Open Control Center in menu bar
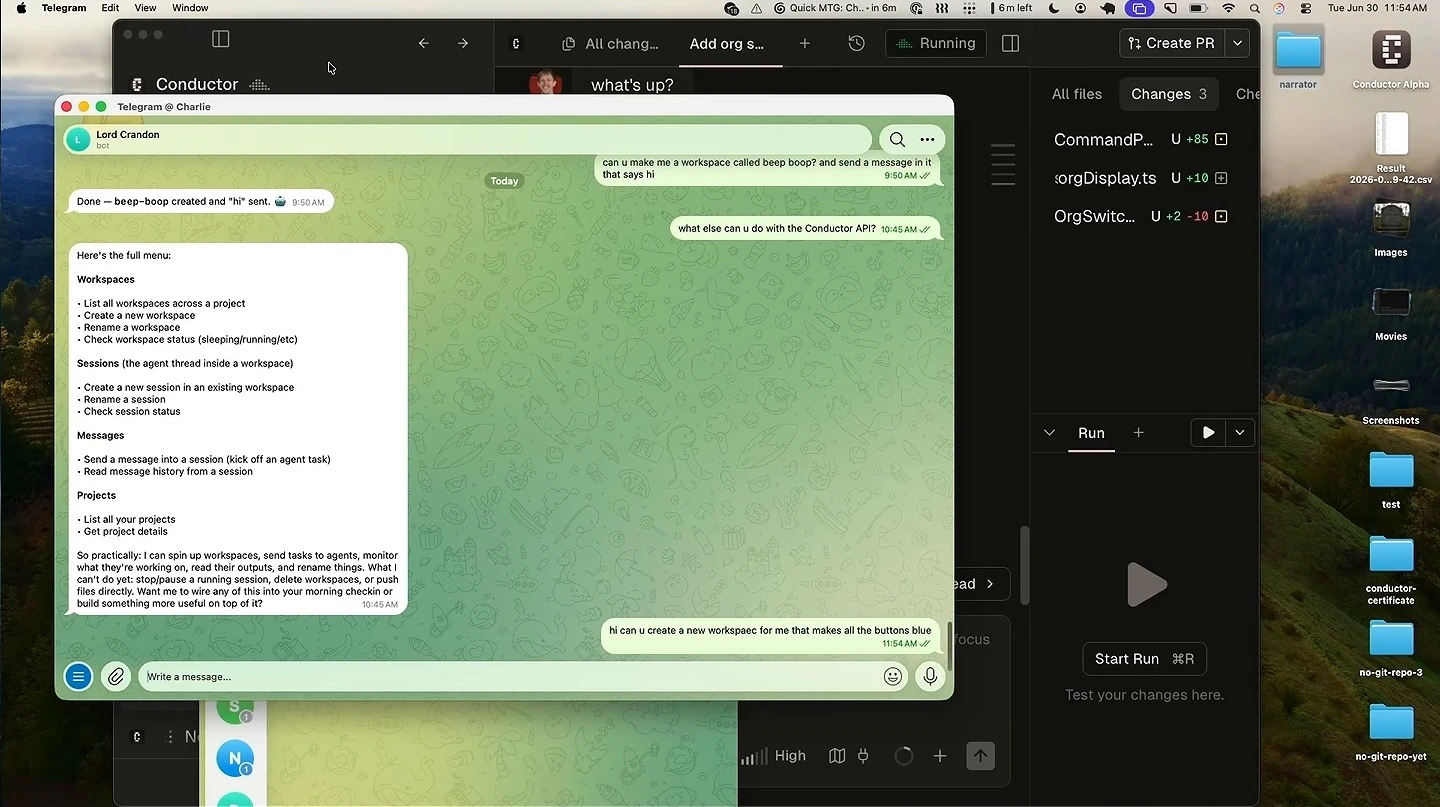This screenshot has height=807, width=1440. [1306, 8]
